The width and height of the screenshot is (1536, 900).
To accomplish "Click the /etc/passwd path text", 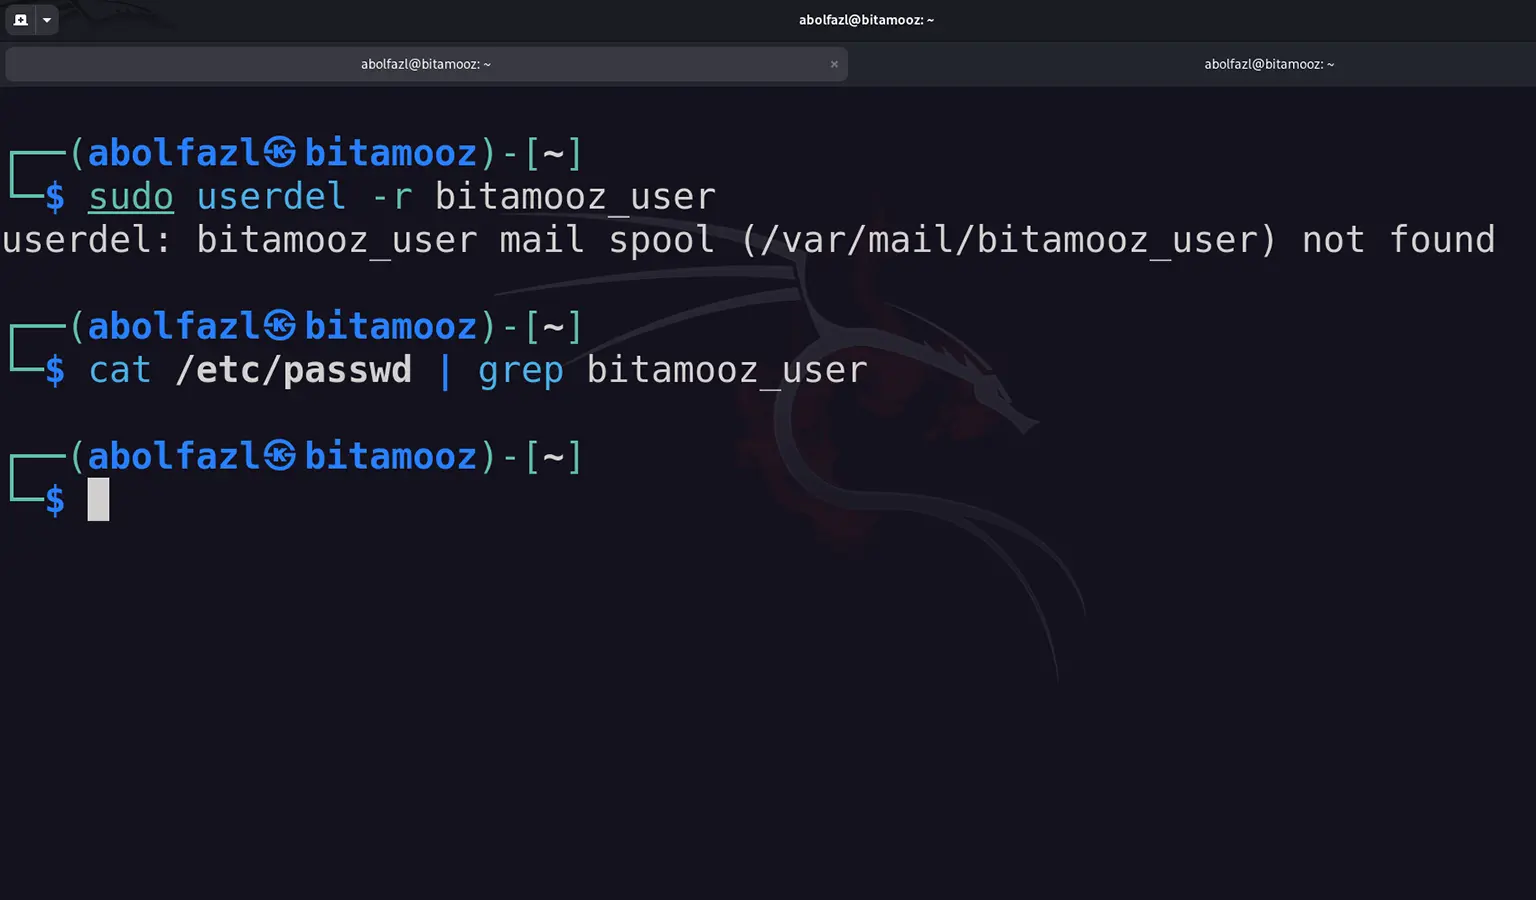I will [x=293, y=370].
